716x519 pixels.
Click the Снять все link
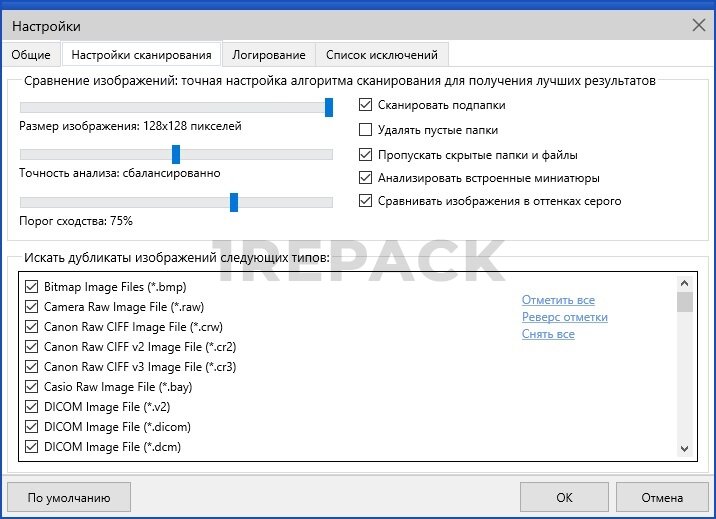coord(548,334)
